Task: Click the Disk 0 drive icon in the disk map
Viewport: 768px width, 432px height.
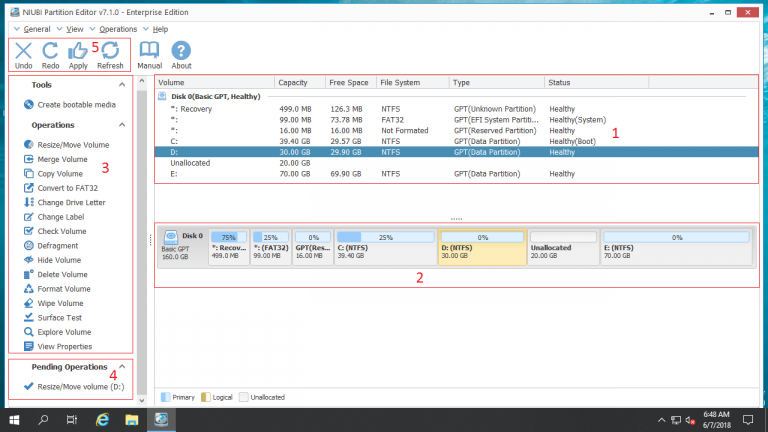Action: (x=170, y=238)
